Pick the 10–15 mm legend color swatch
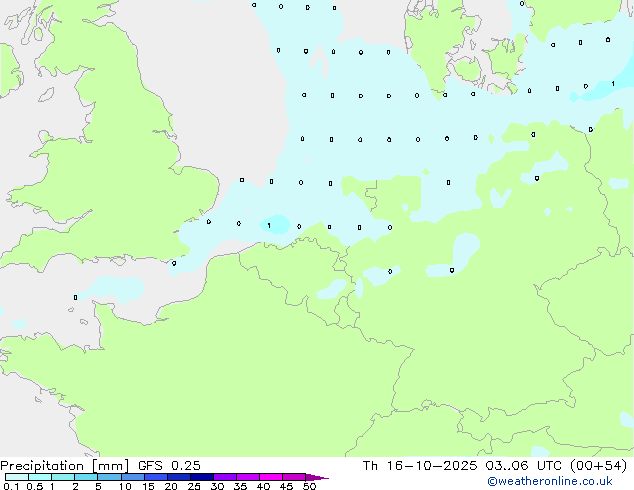 click(133, 477)
